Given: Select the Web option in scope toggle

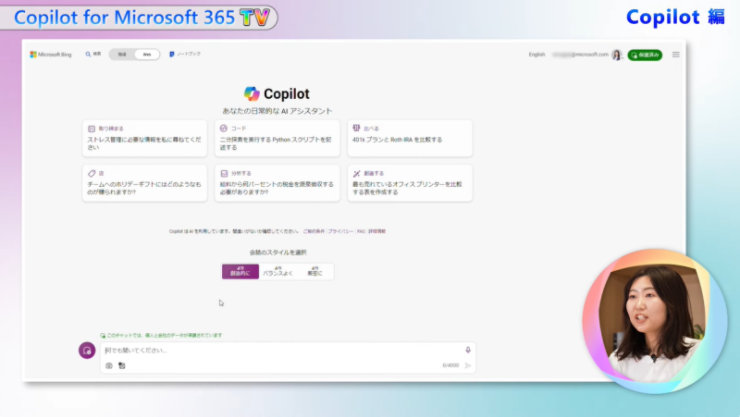Looking at the screenshot, I should pyautogui.click(x=147, y=55).
